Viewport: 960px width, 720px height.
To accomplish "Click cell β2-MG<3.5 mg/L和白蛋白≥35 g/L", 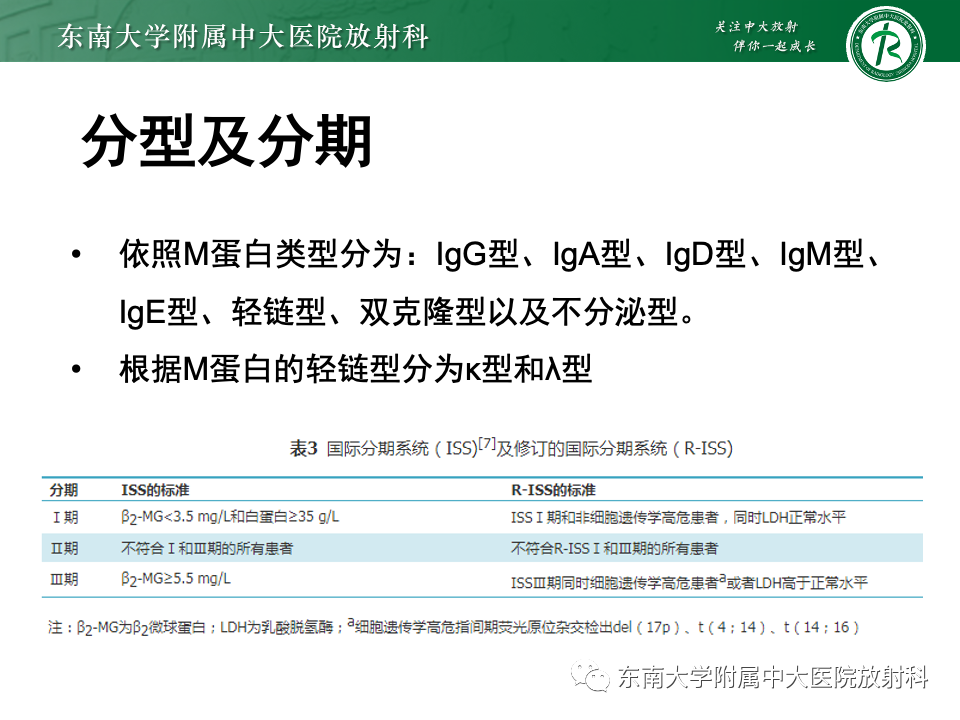I will (230, 517).
